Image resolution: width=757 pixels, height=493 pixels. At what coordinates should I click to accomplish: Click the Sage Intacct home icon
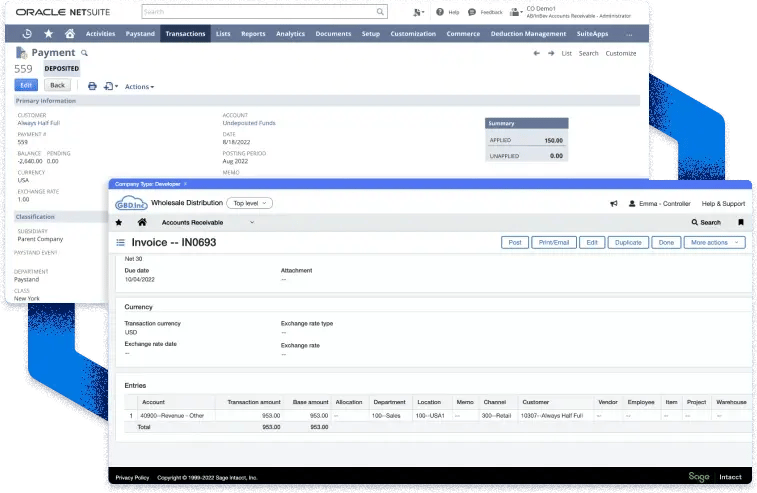click(142, 222)
